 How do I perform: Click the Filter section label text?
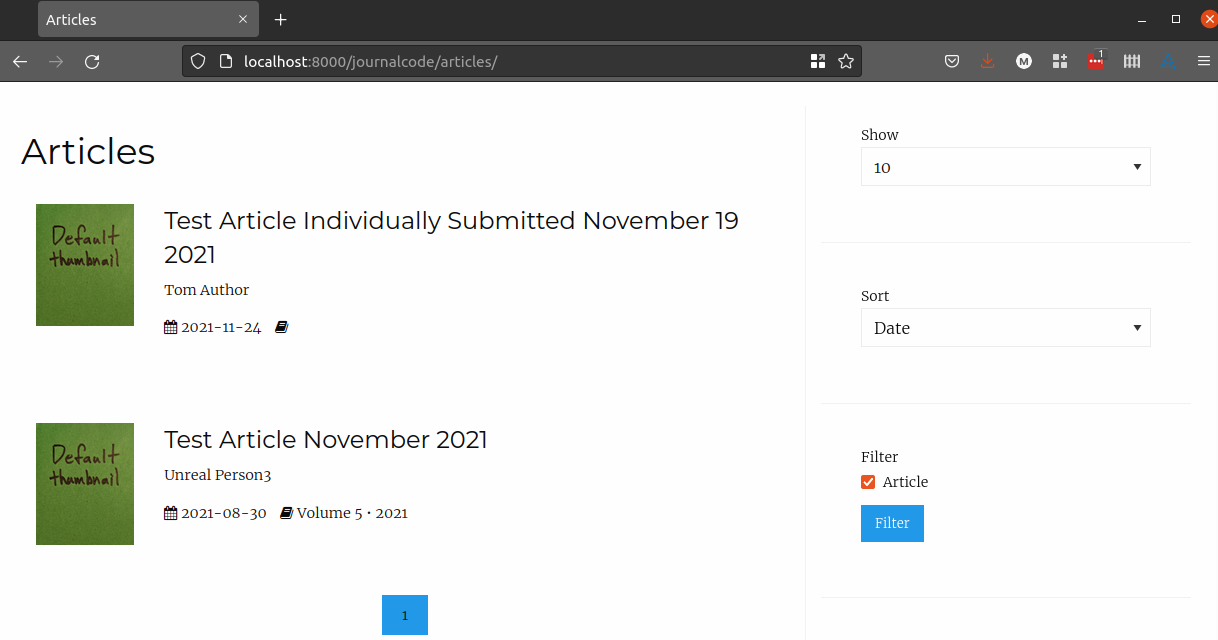click(x=880, y=457)
